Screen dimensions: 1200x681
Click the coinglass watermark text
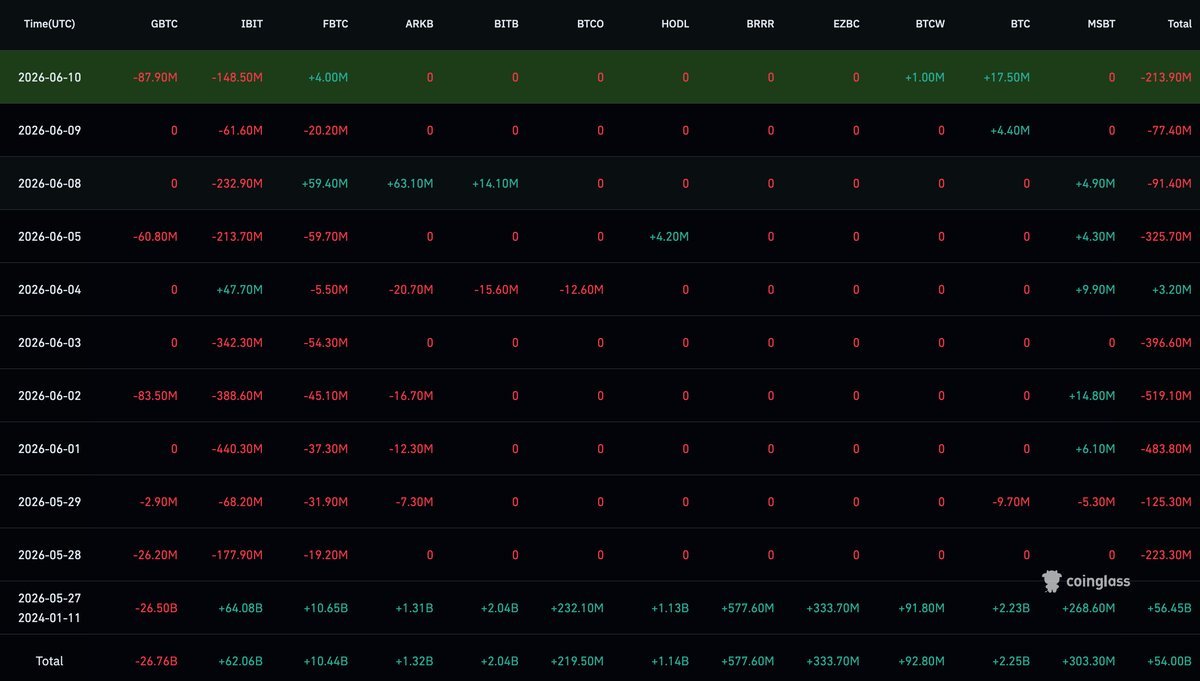(1099, 581)
